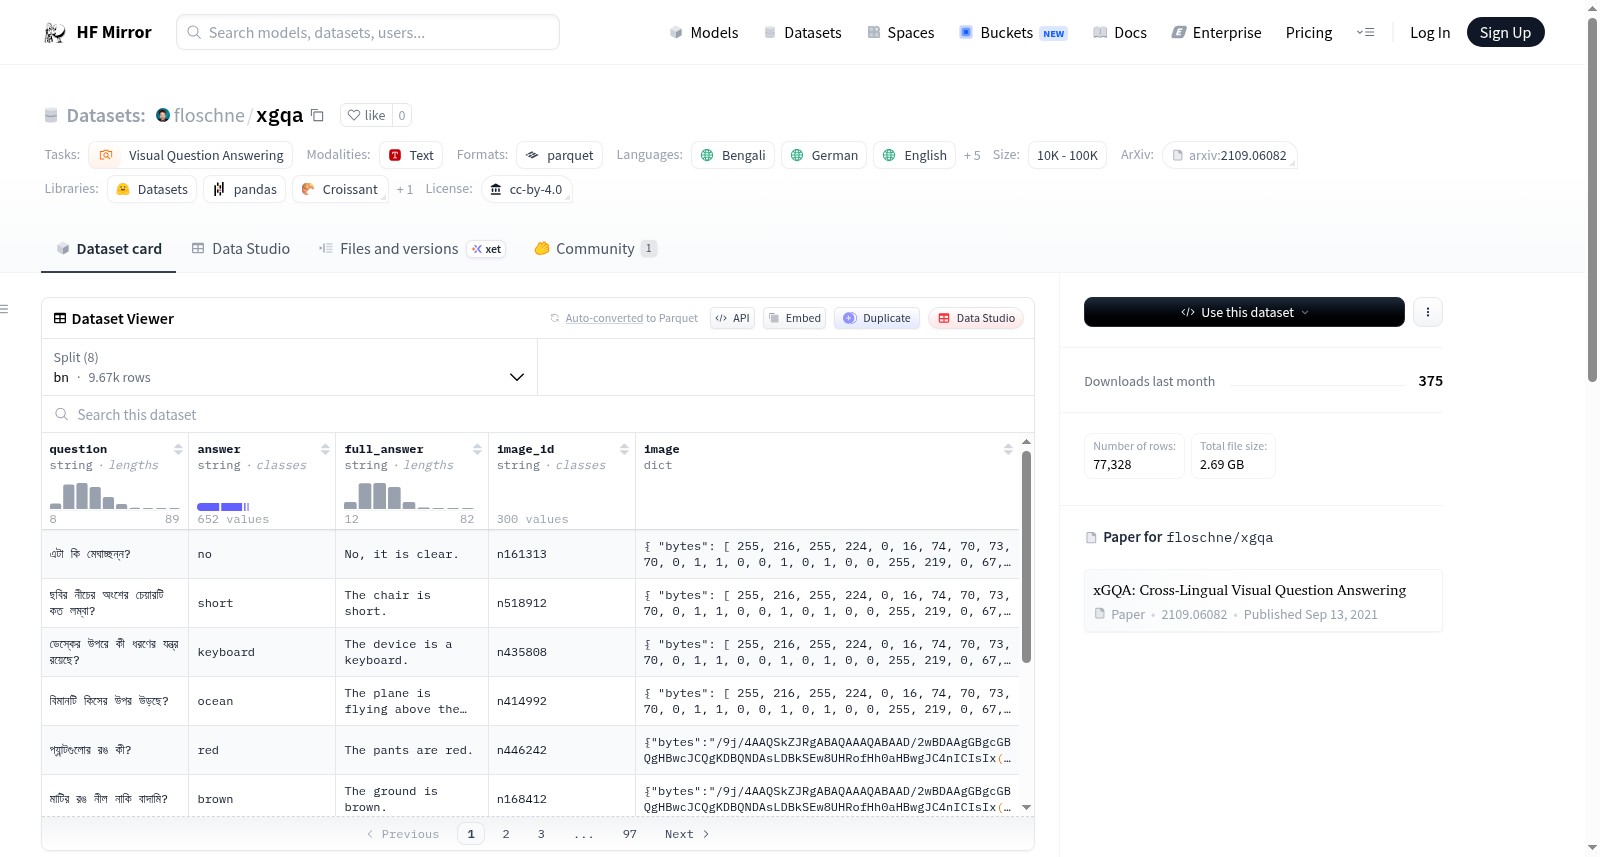1600x857 pixels.
Task: Click the Datasets grey icon in breadcrumb
Action: point(51,115)
